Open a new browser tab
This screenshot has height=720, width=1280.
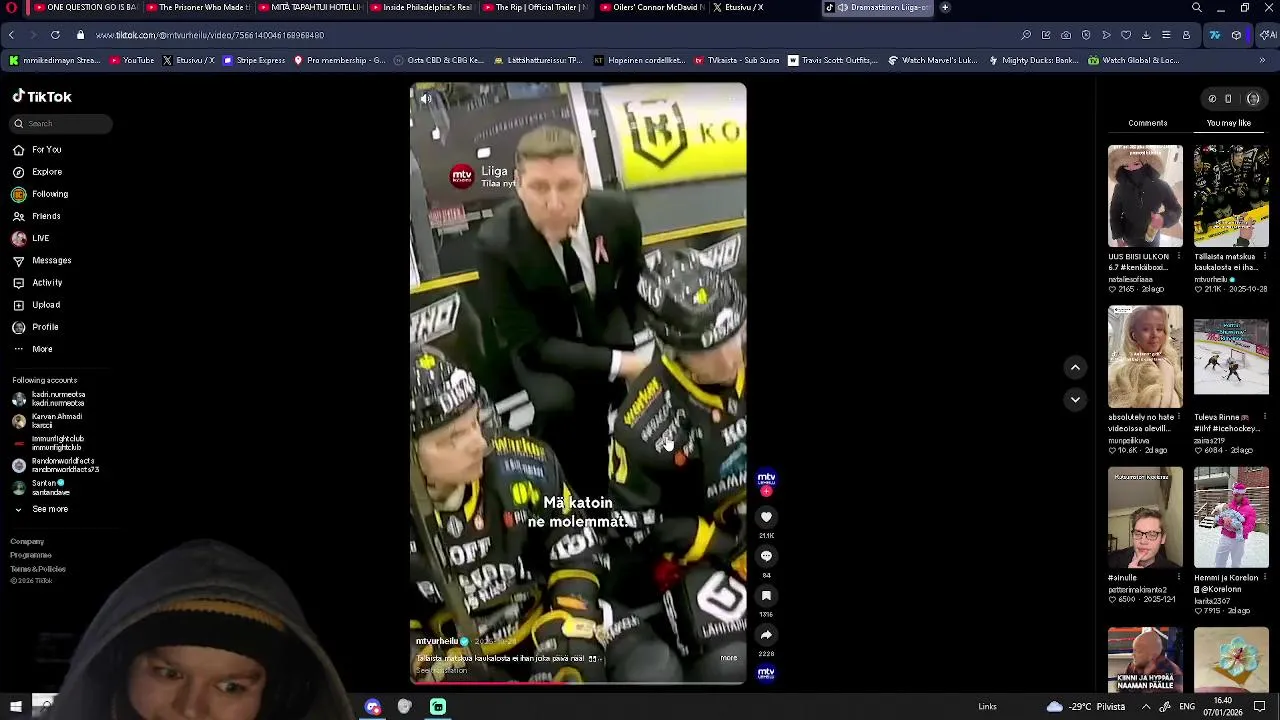tap(945, 7)
